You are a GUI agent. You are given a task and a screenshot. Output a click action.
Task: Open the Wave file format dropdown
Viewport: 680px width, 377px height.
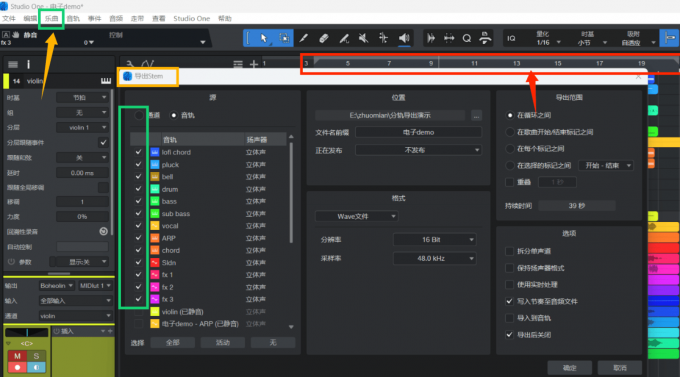pos(357,216)
